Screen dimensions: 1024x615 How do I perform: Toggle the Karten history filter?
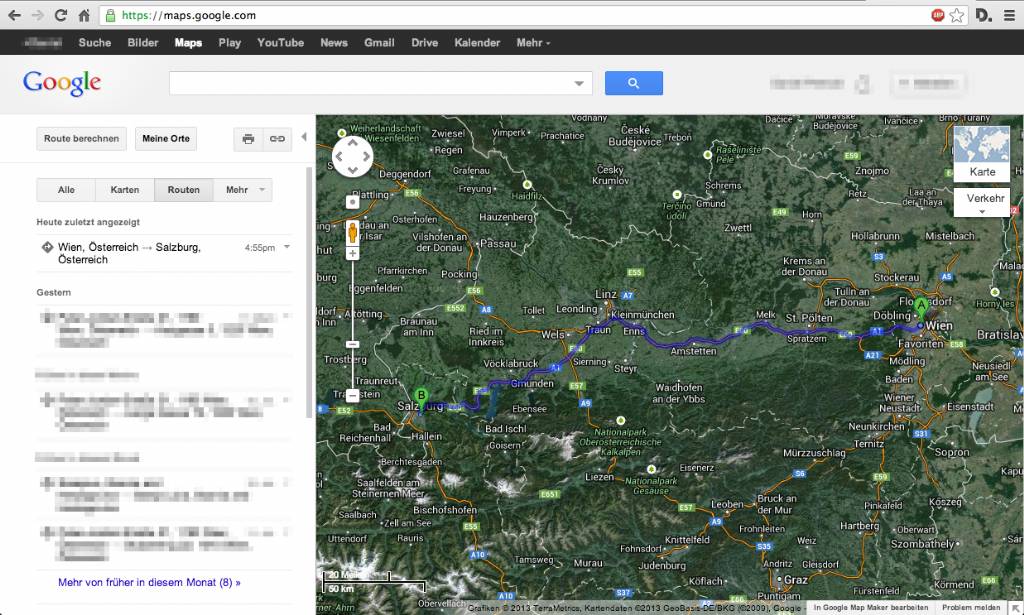point(125,190)
